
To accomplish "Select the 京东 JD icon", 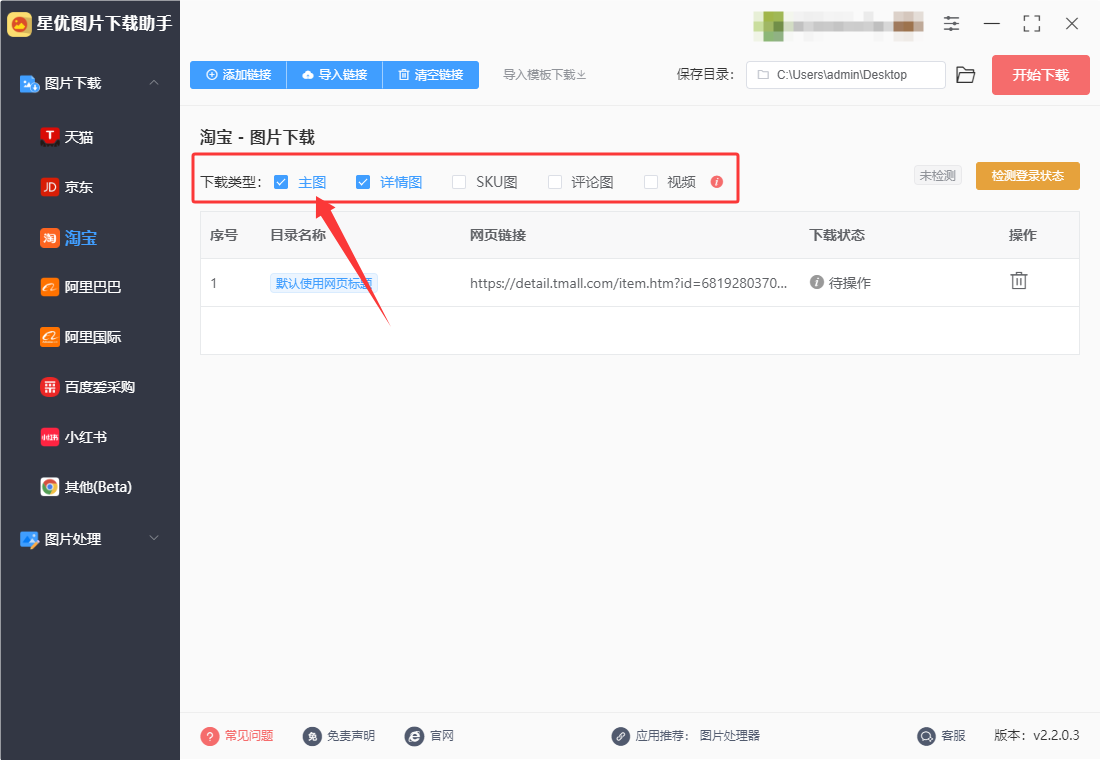I will click(x=49, y=187).
